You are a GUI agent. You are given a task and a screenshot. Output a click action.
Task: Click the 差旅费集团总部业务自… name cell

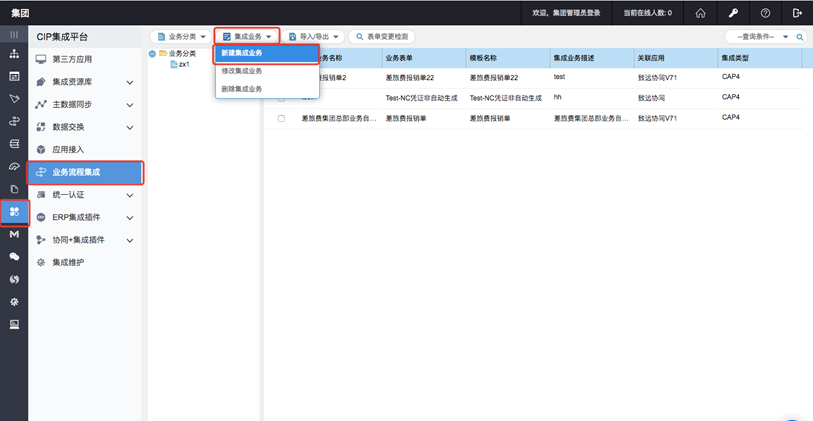[x=339, y=119]
